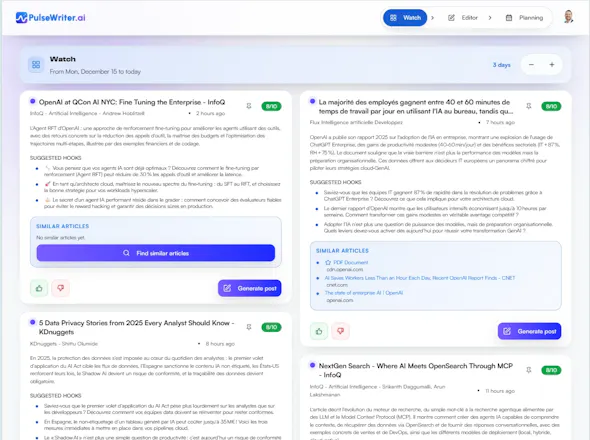Dislike the La majorité des employés article

pyautogui.click(x=341, y=331)
